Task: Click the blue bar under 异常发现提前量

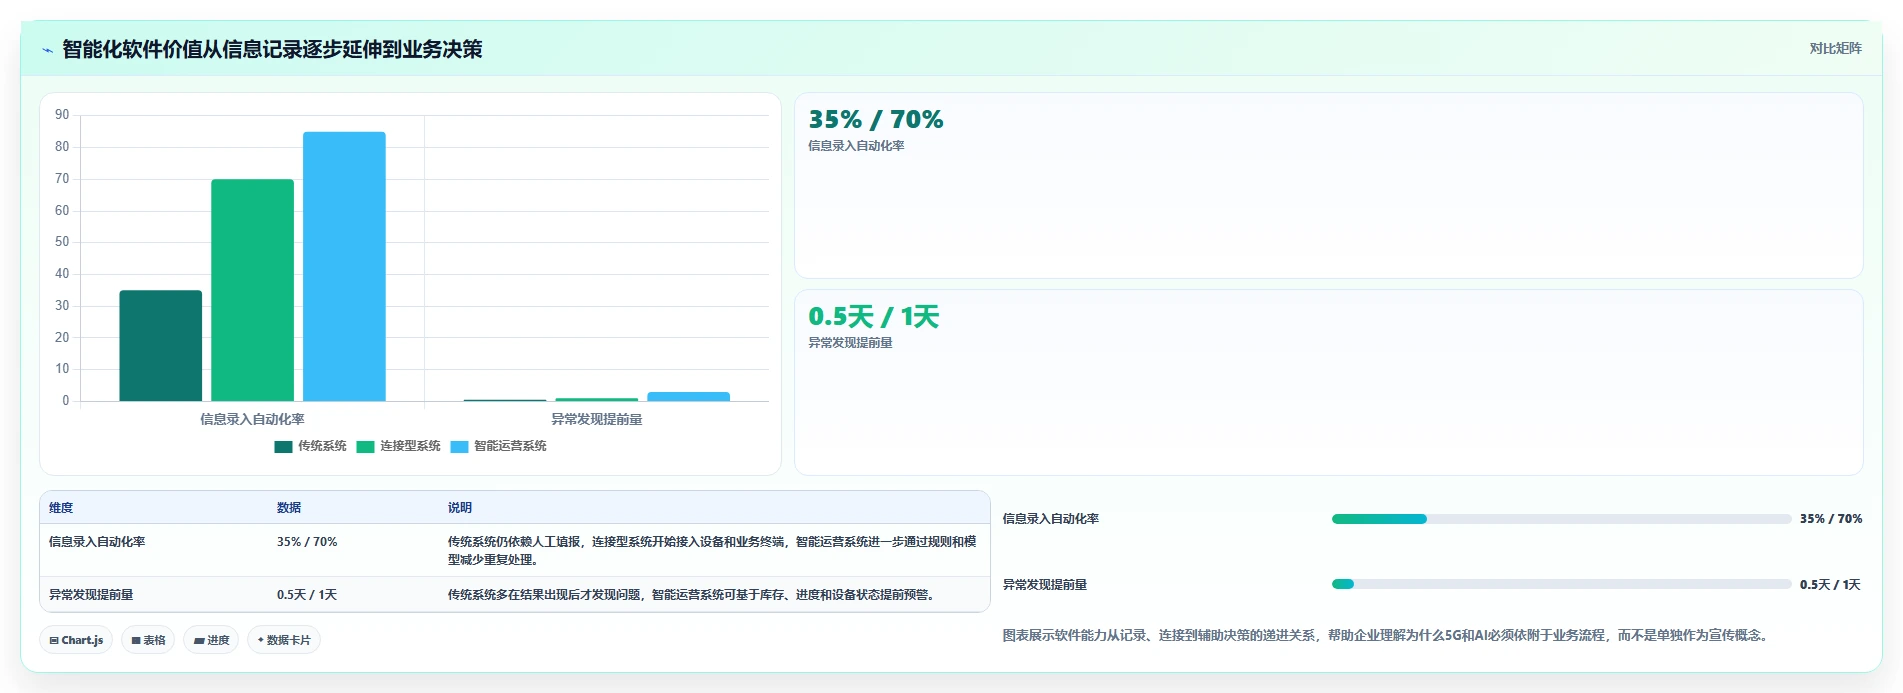Action: click(x=688, y=397)
